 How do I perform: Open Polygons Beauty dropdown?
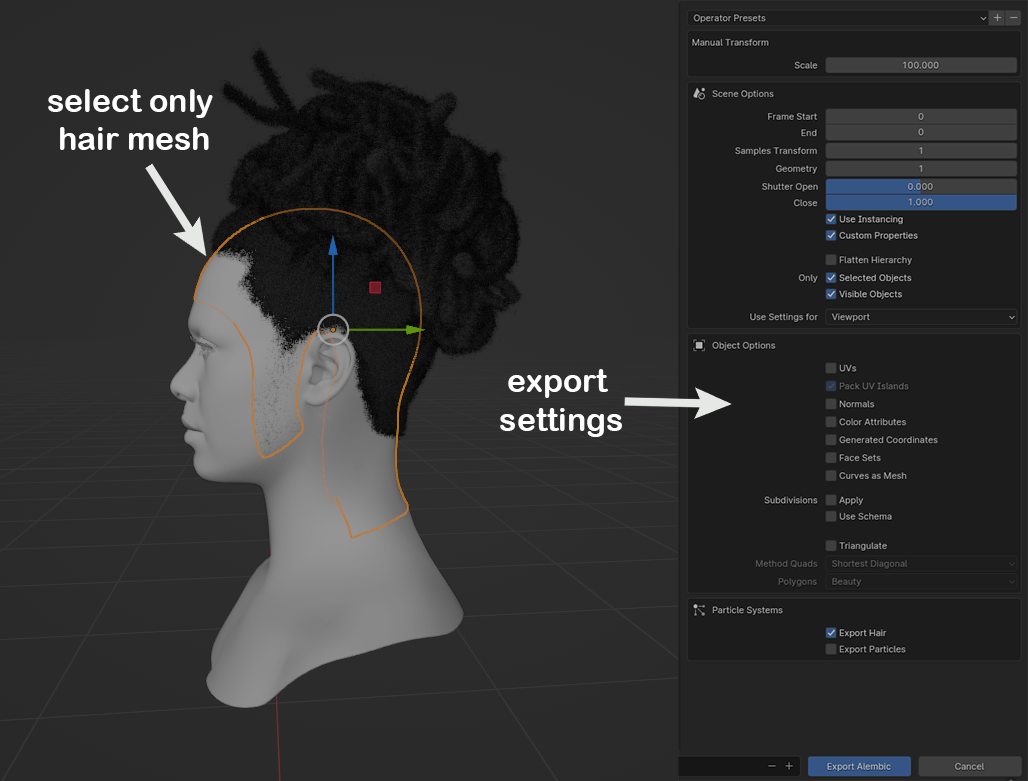tap(921, 582)
